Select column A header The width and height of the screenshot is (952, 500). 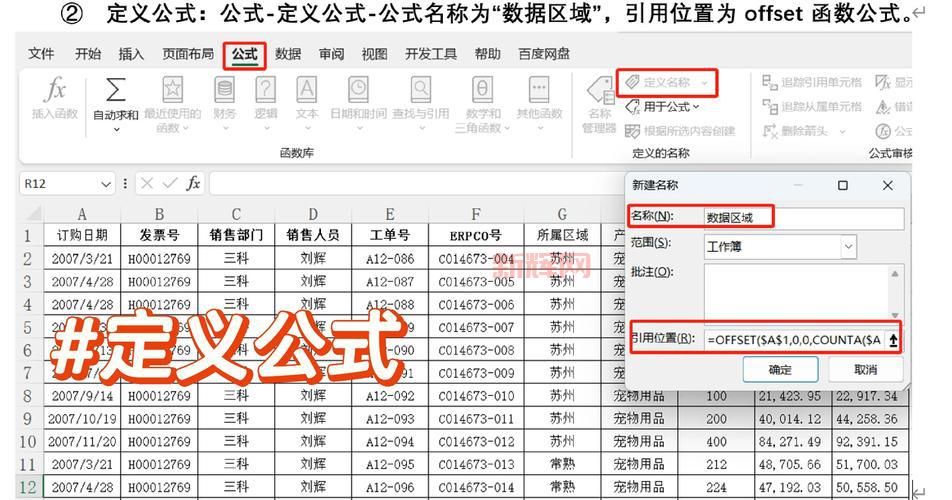(82, 214)
